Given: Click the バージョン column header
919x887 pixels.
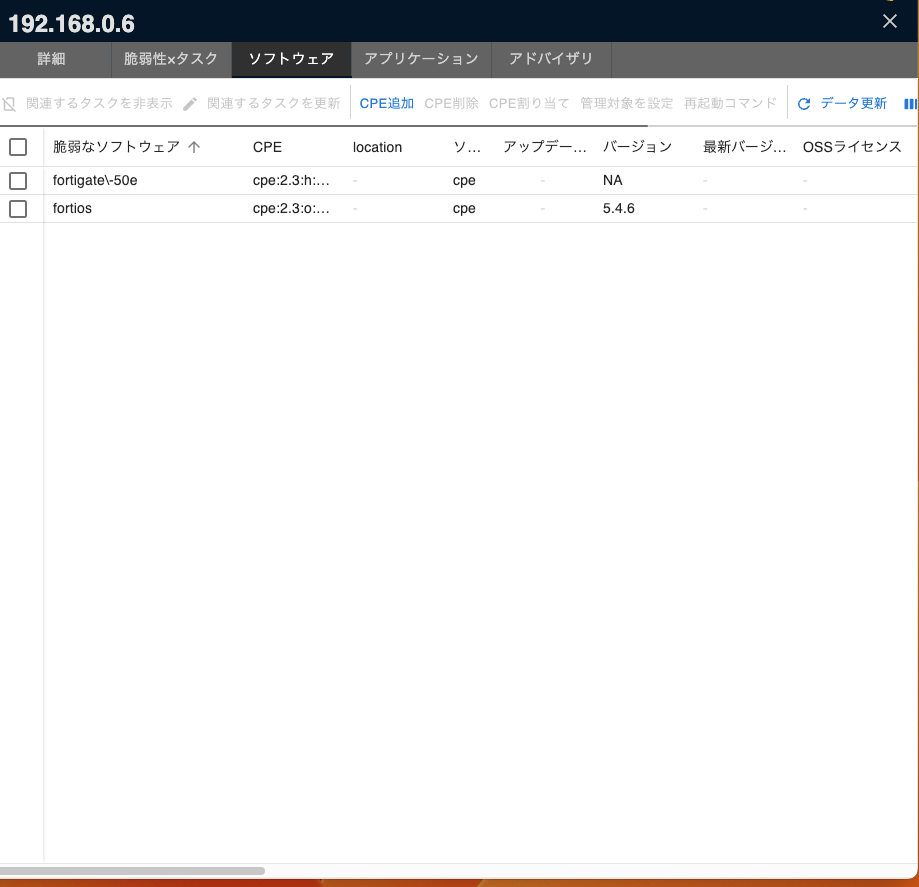Looking at the screenshot, I should (x=637, y=147).
